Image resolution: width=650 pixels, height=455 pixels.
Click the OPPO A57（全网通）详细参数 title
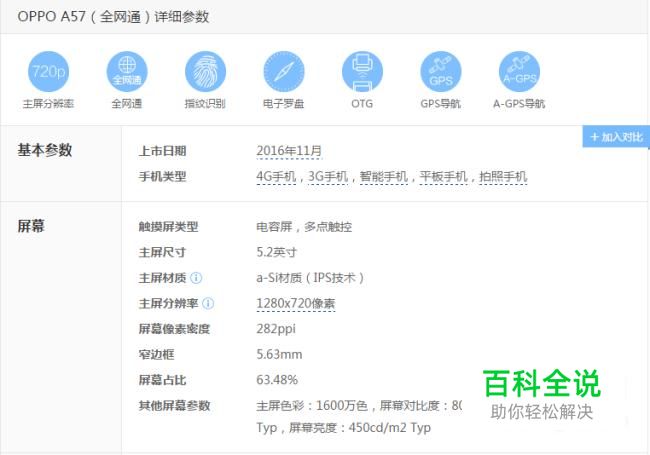(x=113, y=17)
